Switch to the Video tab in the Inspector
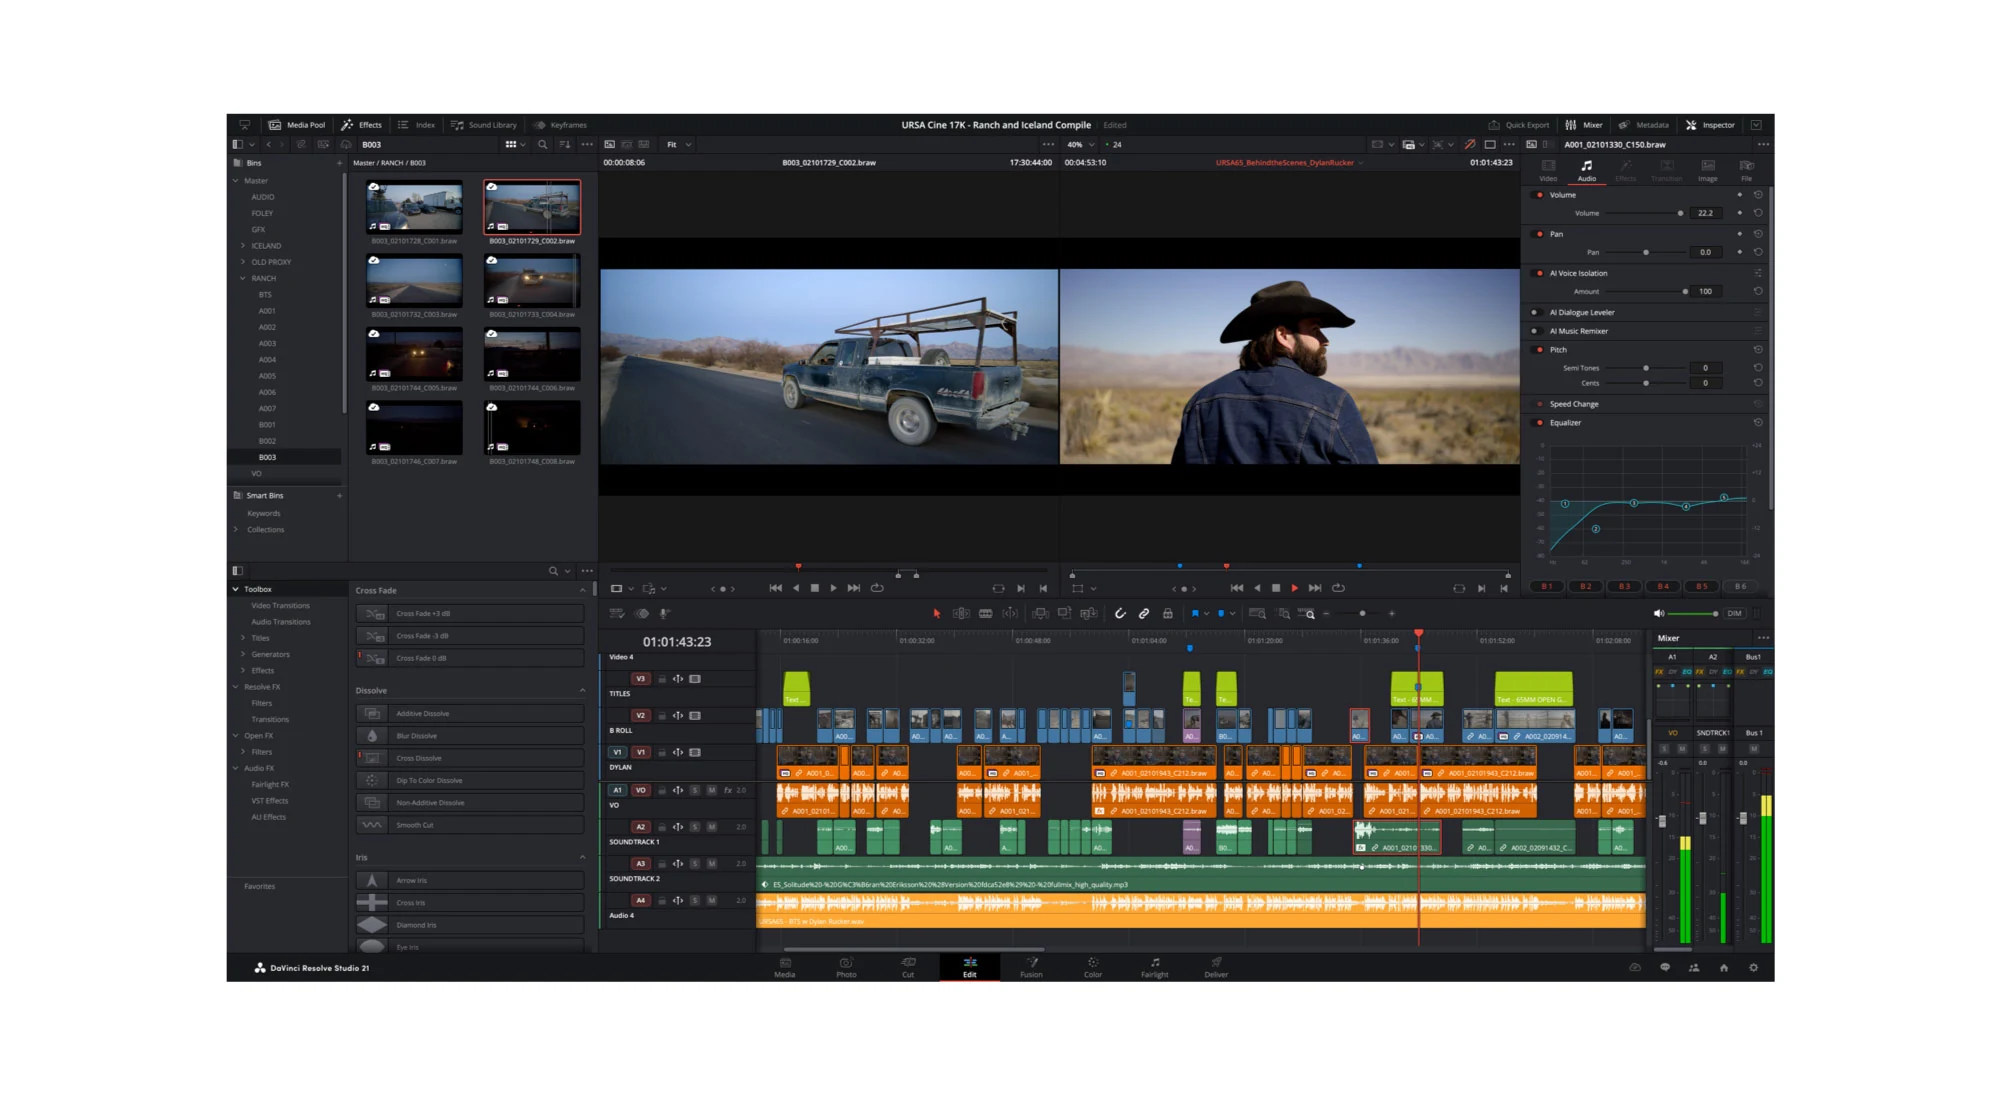 pos(1549,173)
